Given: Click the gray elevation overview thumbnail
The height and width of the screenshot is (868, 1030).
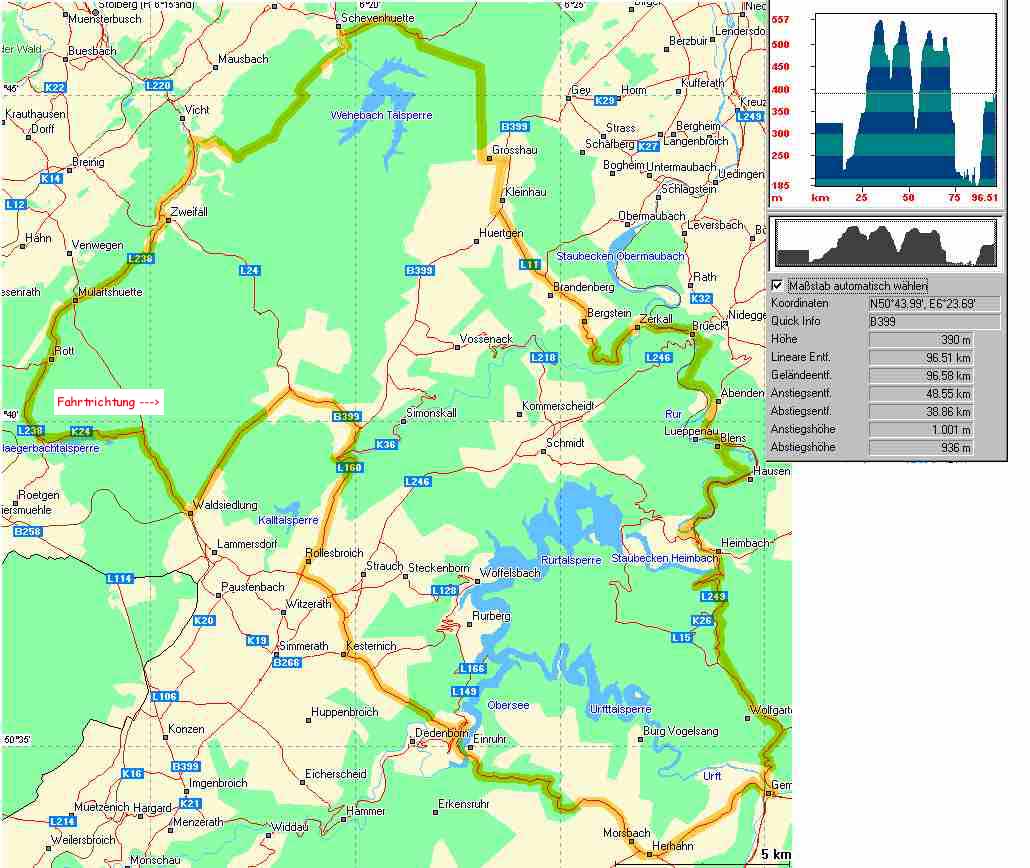Looking at the screenshot, I should (x=886, y=244).
